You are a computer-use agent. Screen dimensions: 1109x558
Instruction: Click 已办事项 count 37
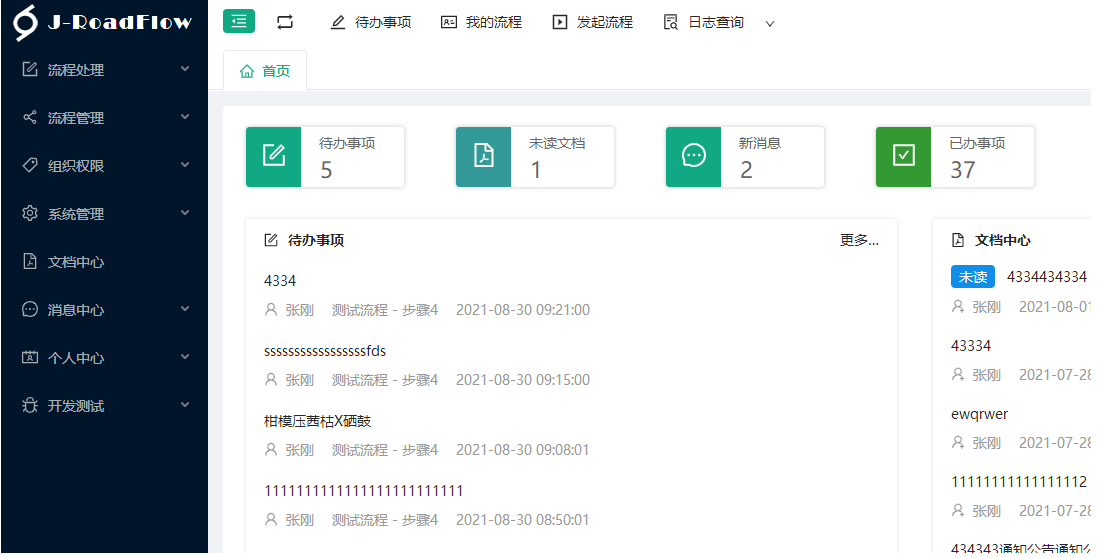click(963, 170)
